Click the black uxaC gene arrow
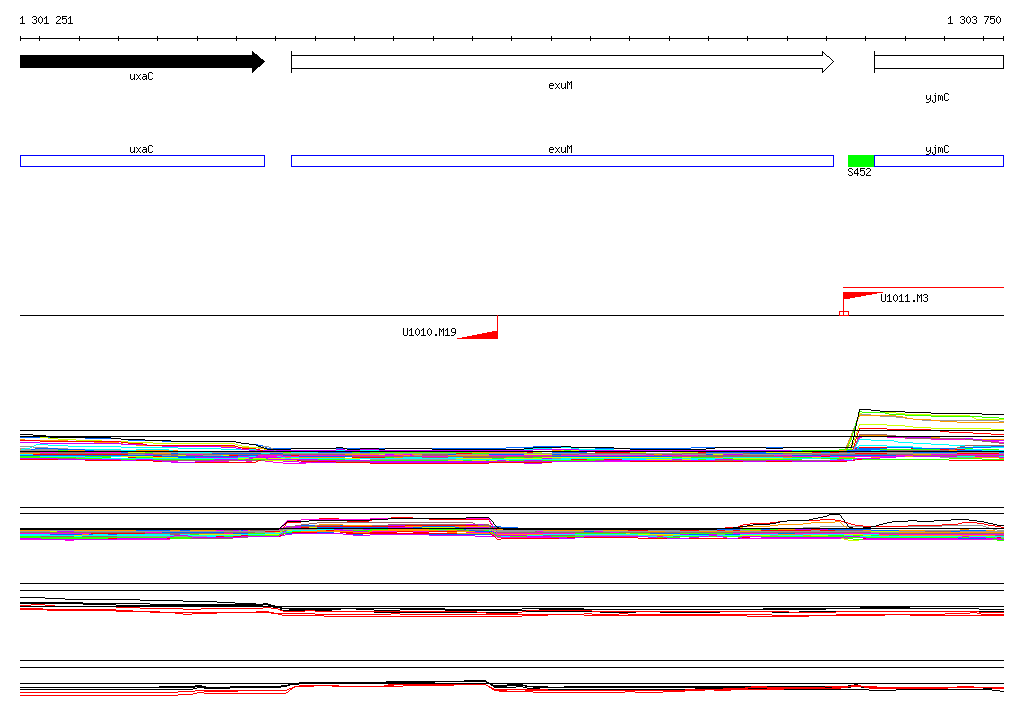The height and width of the screenshot is (714, 1024). 142,62
